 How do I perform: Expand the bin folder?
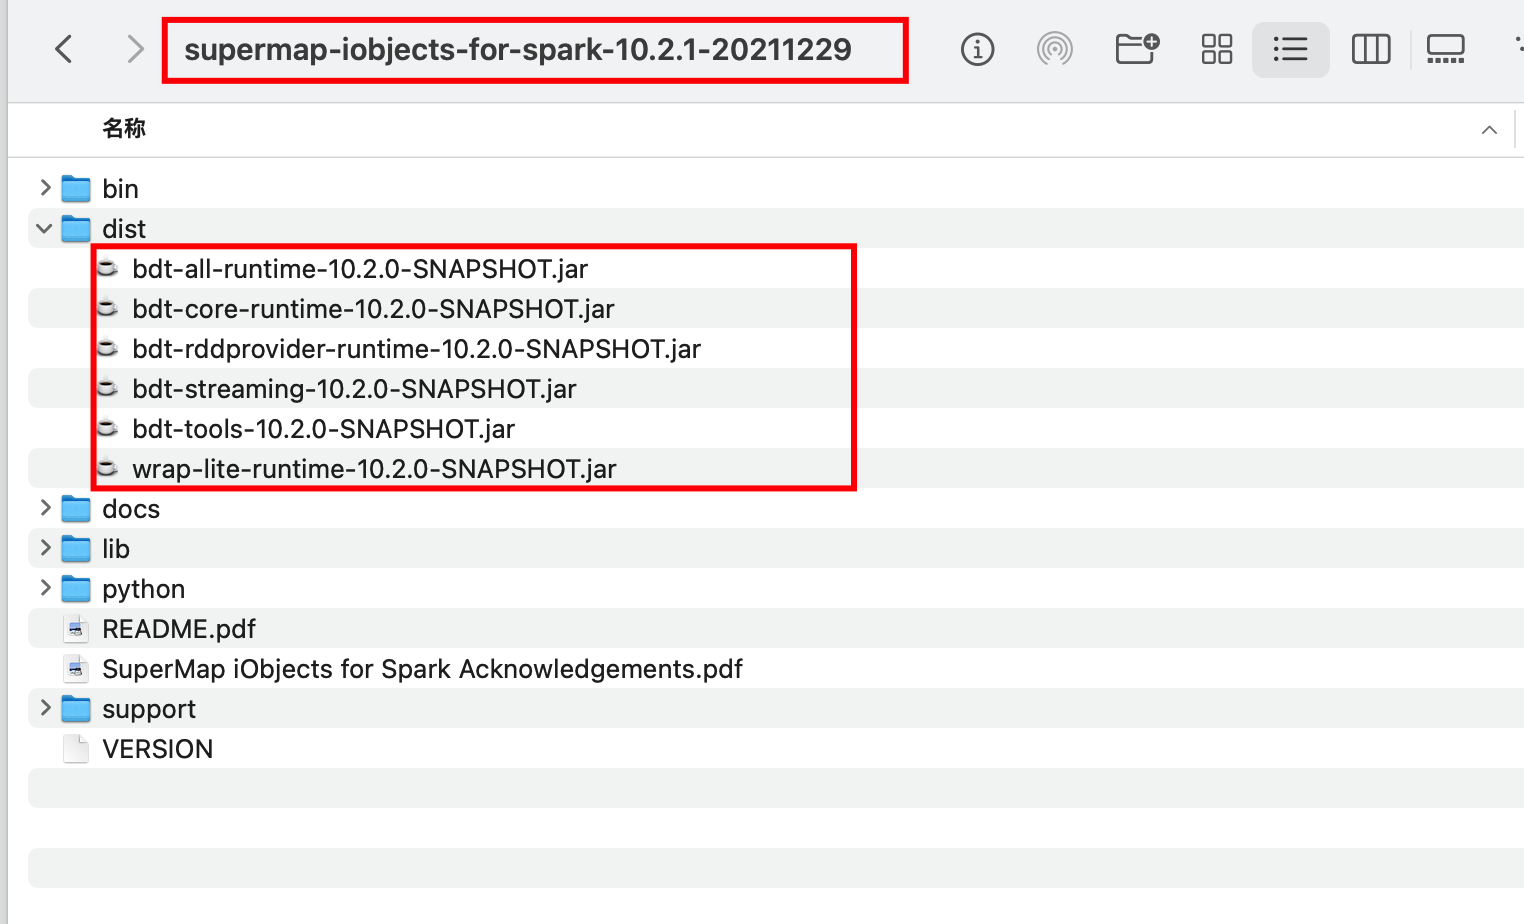click(45, 188)
